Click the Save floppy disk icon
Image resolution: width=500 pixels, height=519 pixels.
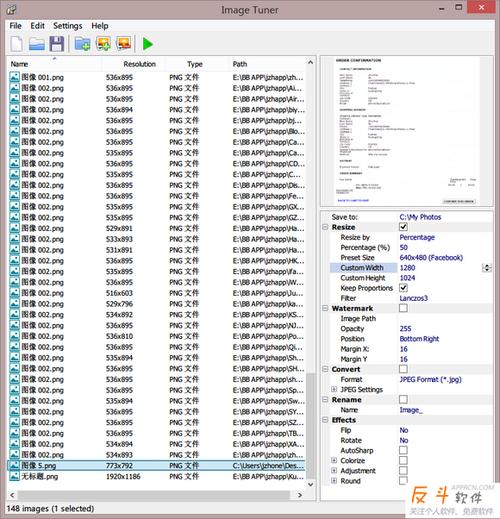click(x=57, y=44)
